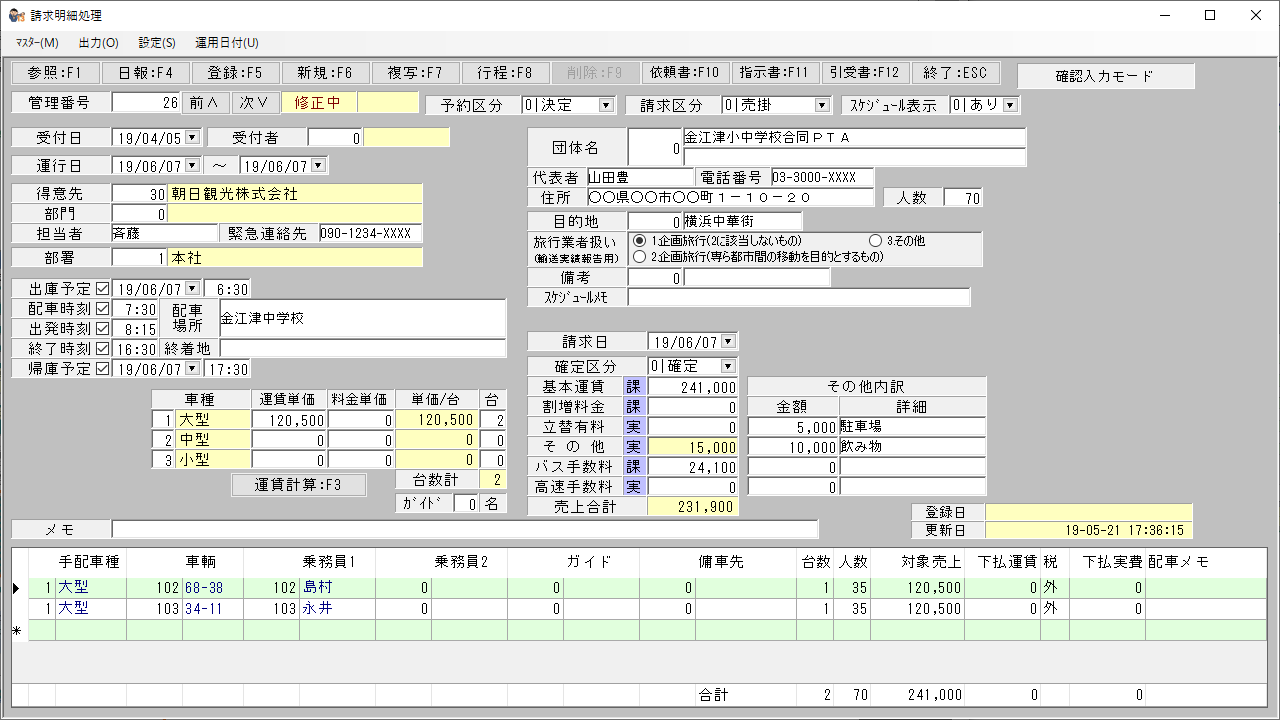Viewport: 1280px width, 720px height.
Task: Click the 代表者 field 山田豊
Action: (x=639, y=178)
